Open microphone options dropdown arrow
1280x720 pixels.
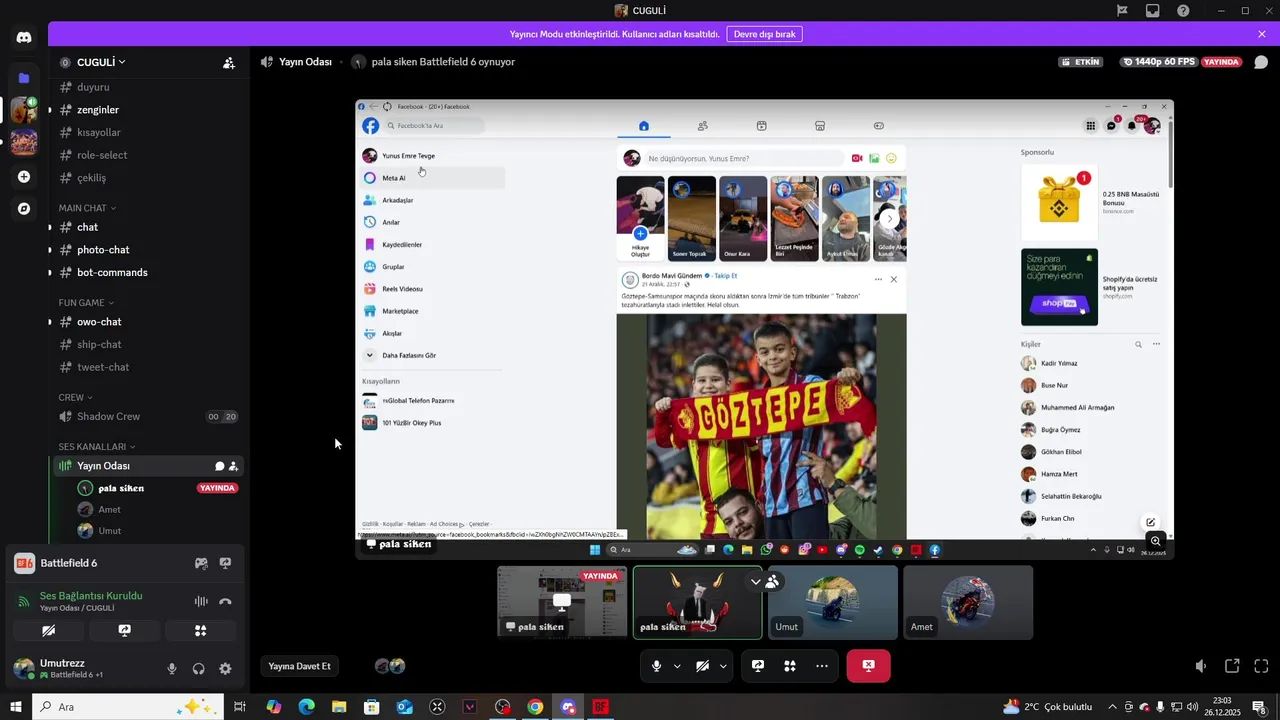677,666
